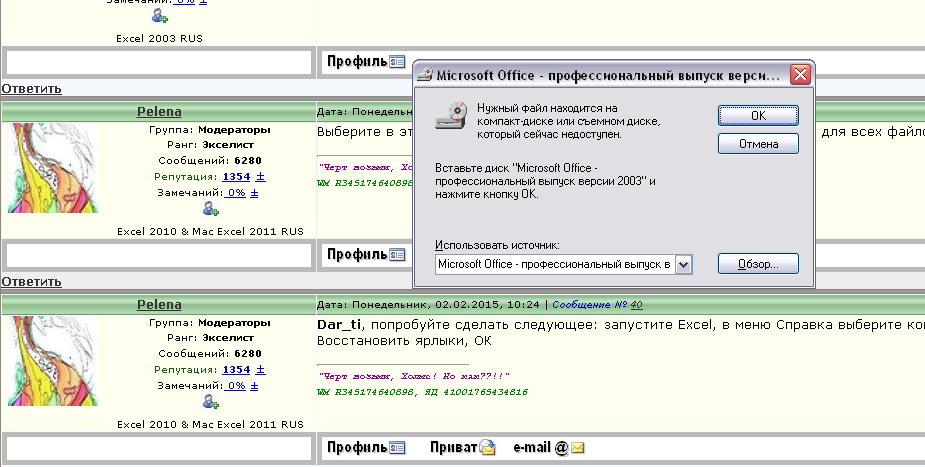Click the CD drive icon in the dialog

coord(451,116)
